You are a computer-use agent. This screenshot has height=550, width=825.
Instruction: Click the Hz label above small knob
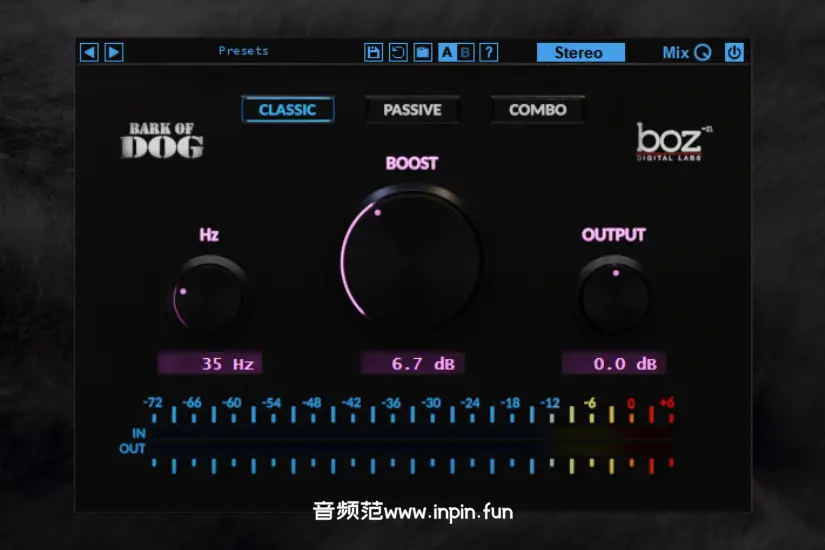tap(209, 235)
